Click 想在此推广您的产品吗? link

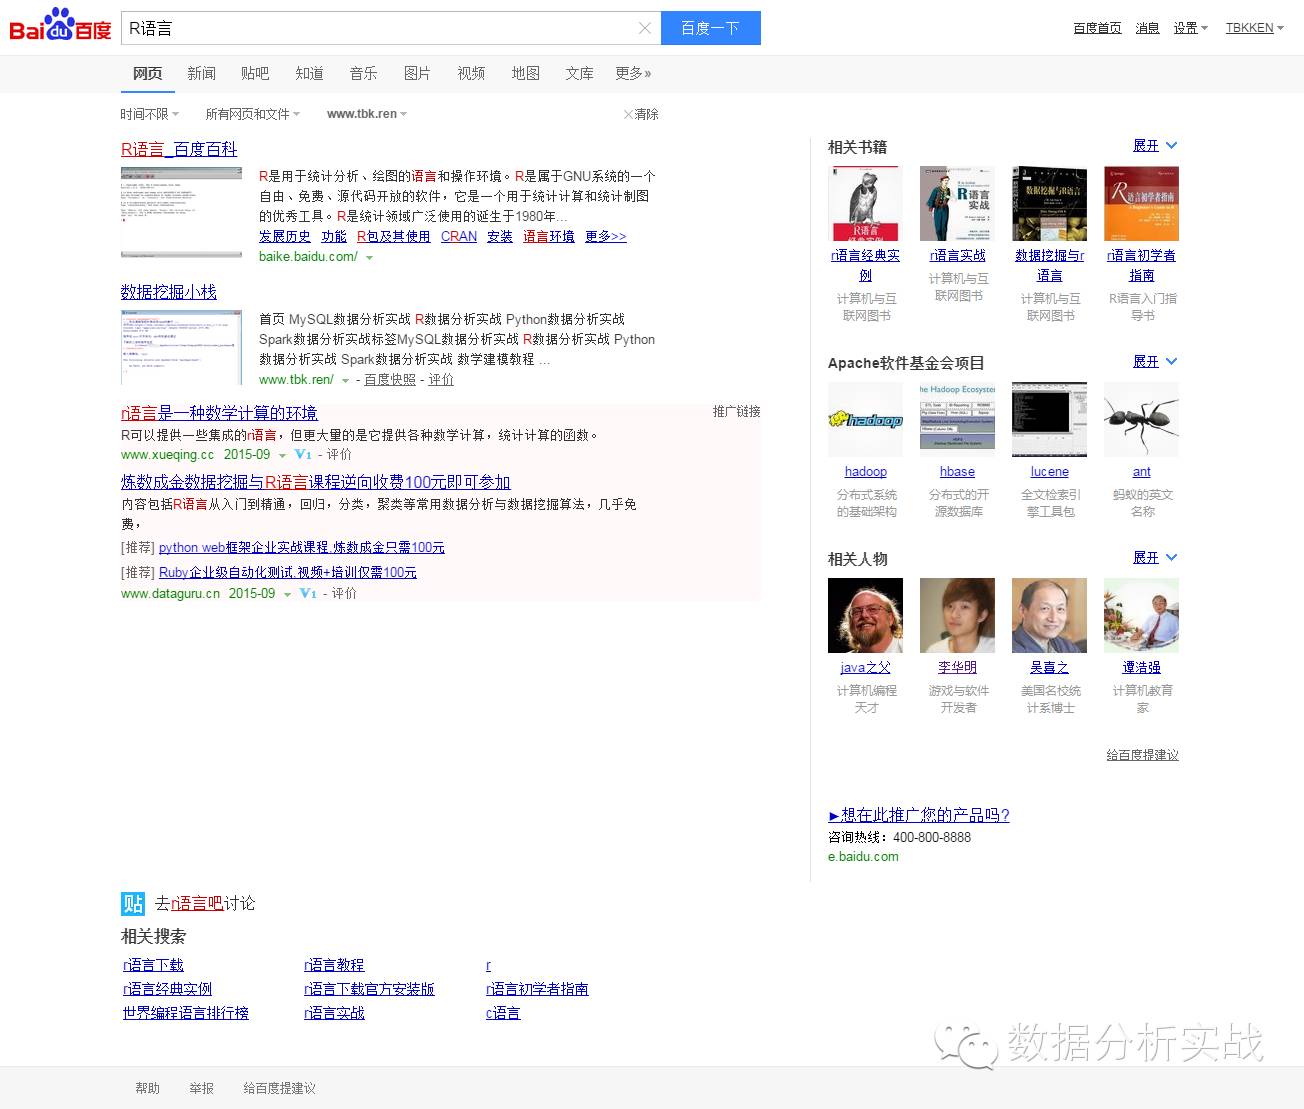pyautogui.click(x=919, y=815)
